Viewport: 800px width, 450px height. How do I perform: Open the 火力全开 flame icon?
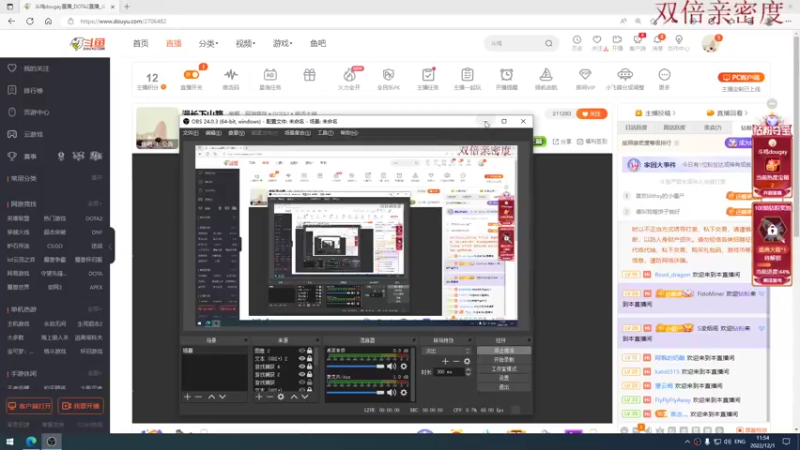click(349, 75)
